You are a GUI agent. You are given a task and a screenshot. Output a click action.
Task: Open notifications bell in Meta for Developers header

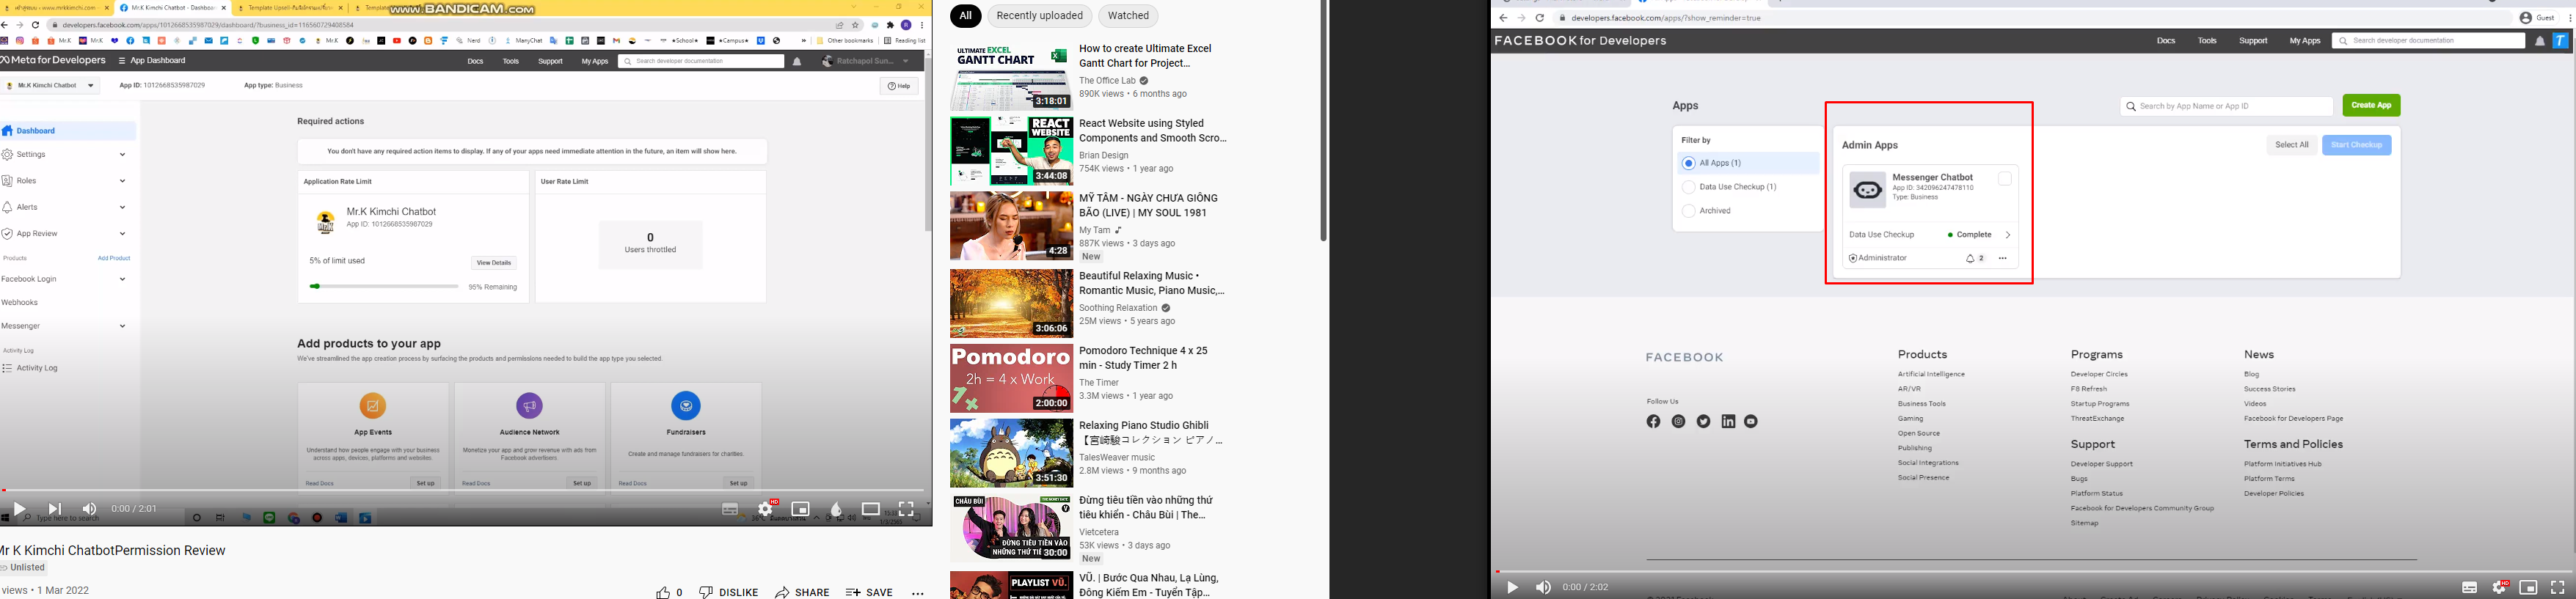pos(797,61)
